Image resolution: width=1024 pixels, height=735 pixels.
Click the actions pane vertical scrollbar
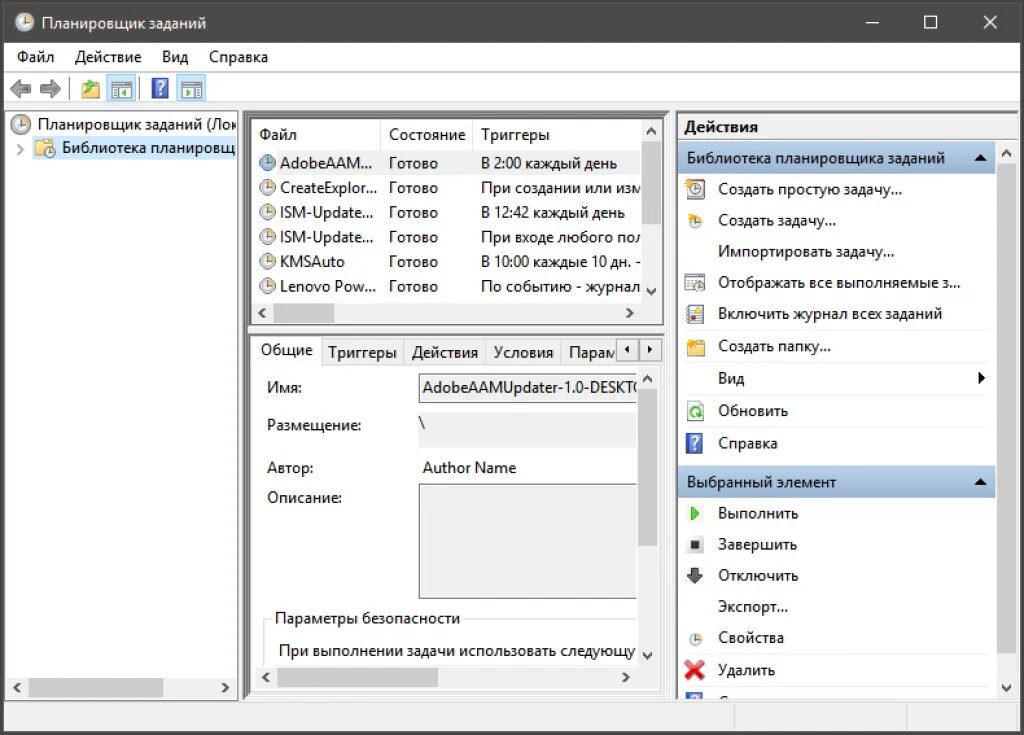click(x=1006, y=408)
